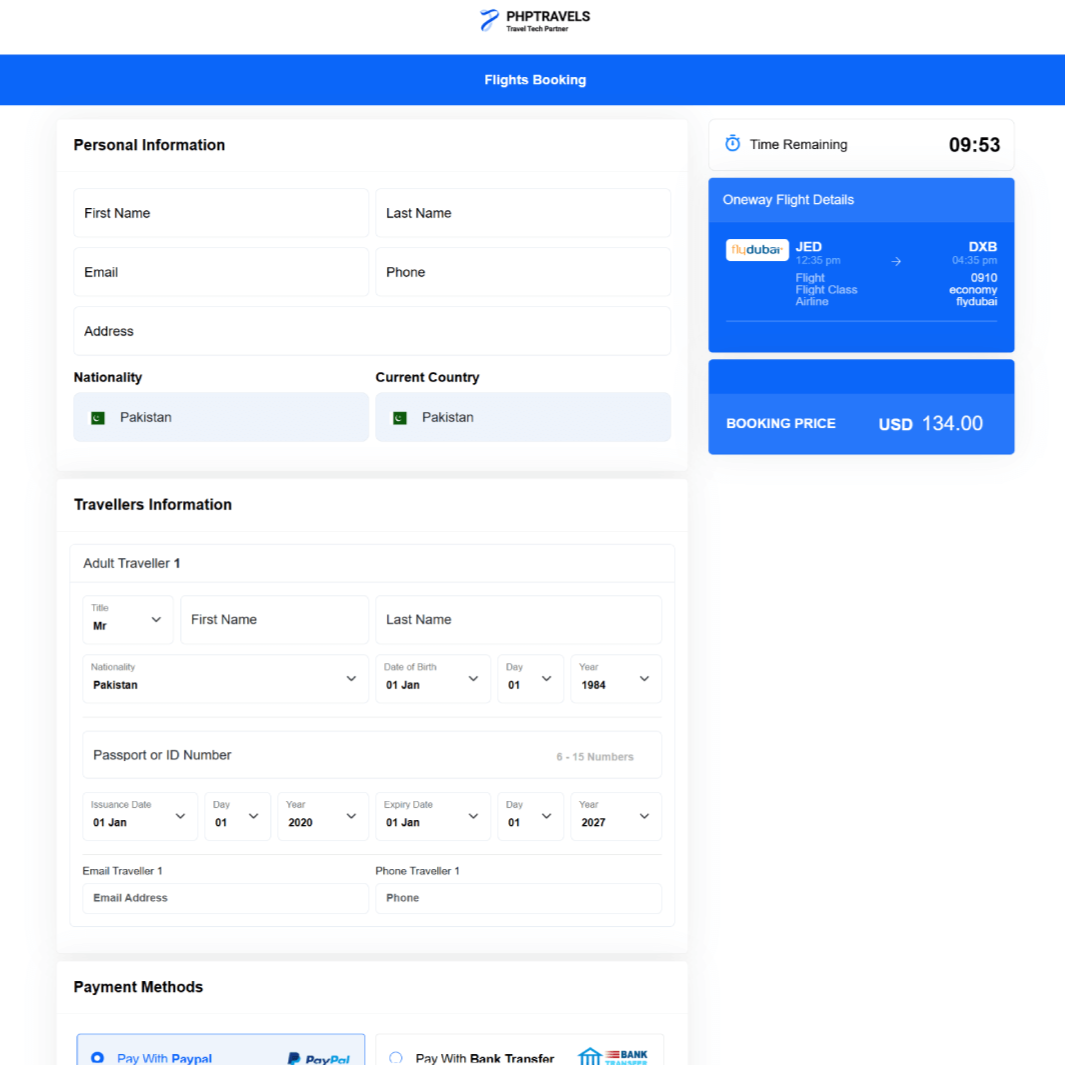
Task: Click the 134.00 booking price amount
Action: pyautogui.click(x=952, y=423)
